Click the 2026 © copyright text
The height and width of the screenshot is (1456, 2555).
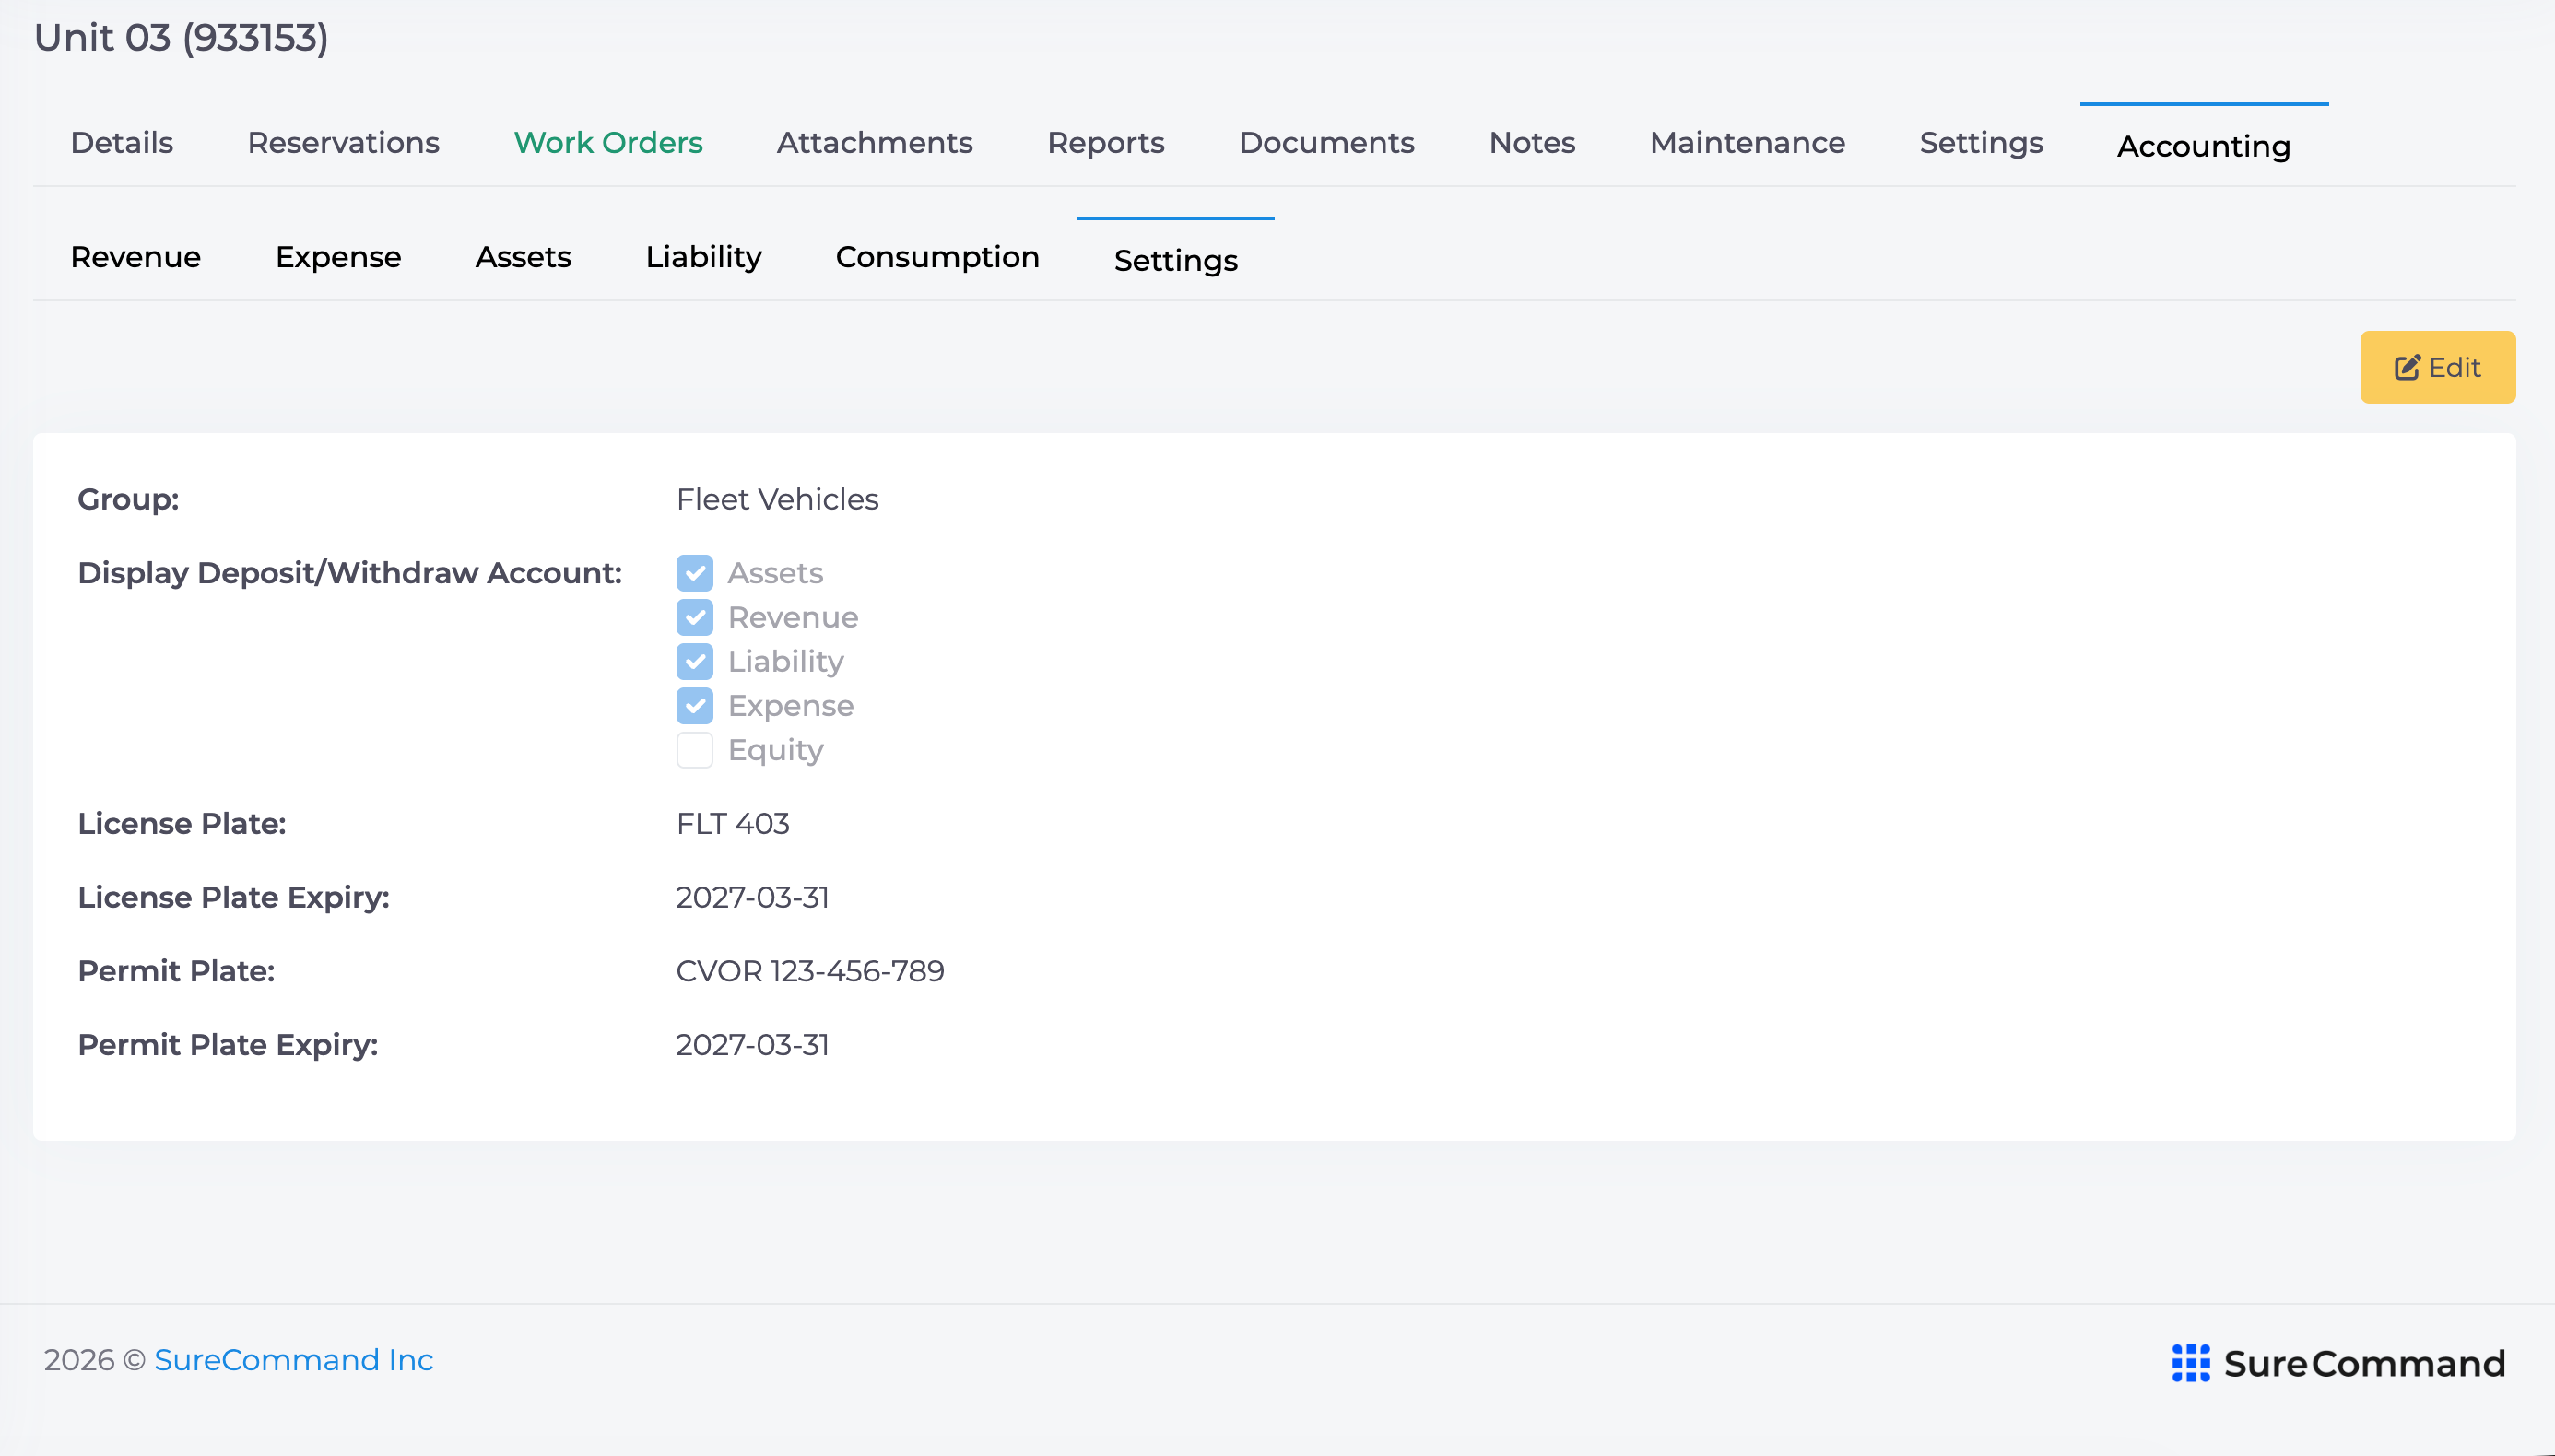[x=95, y=1360]
